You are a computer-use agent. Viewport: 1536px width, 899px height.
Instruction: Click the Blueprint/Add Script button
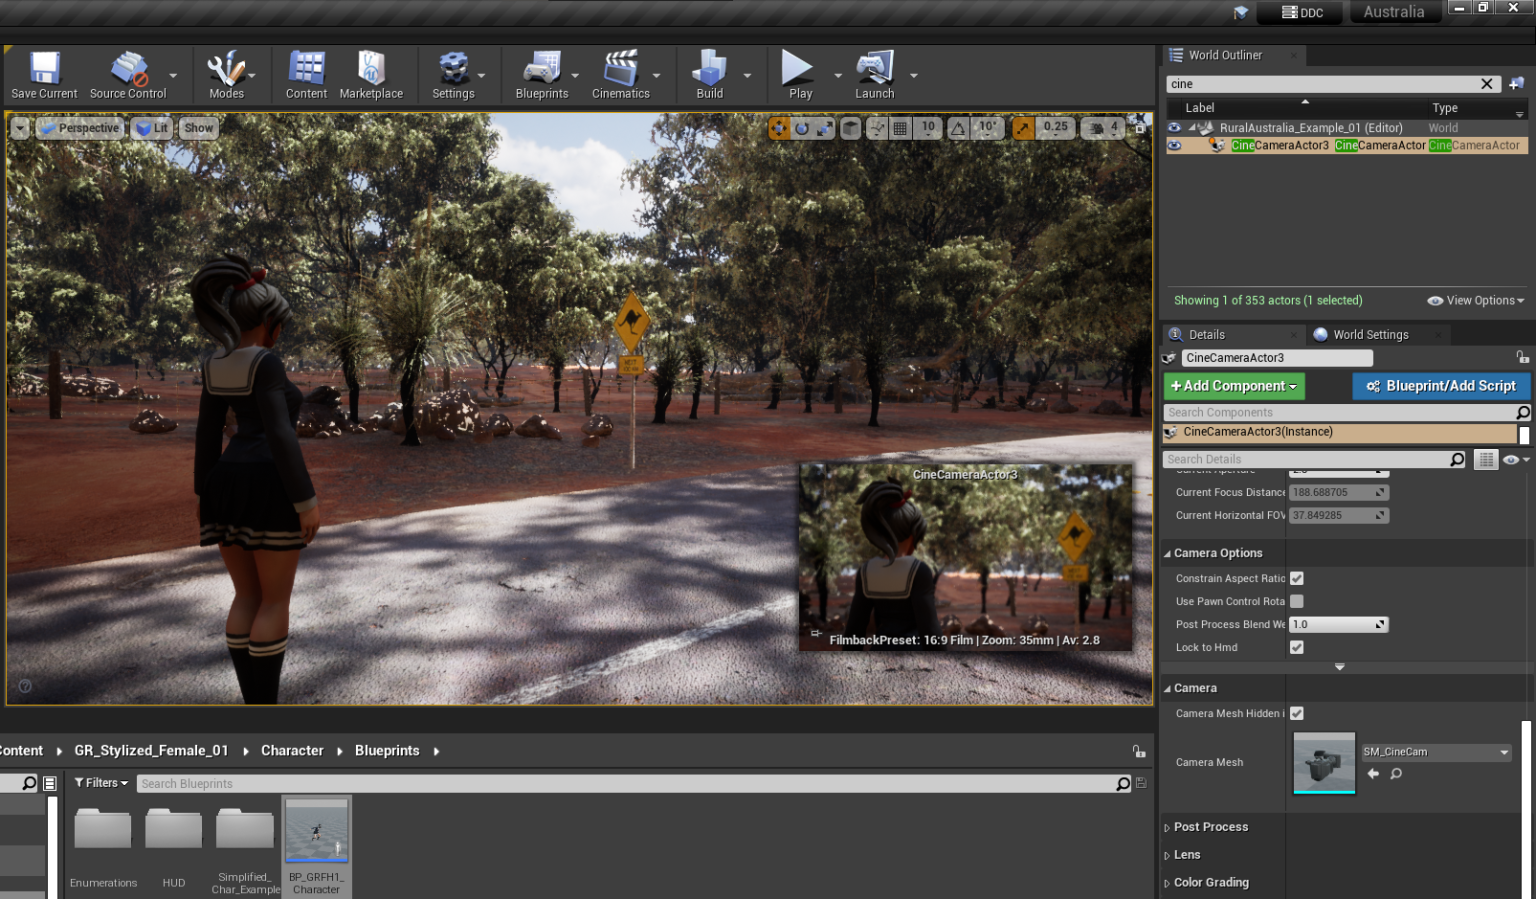tap(1441, 386)
